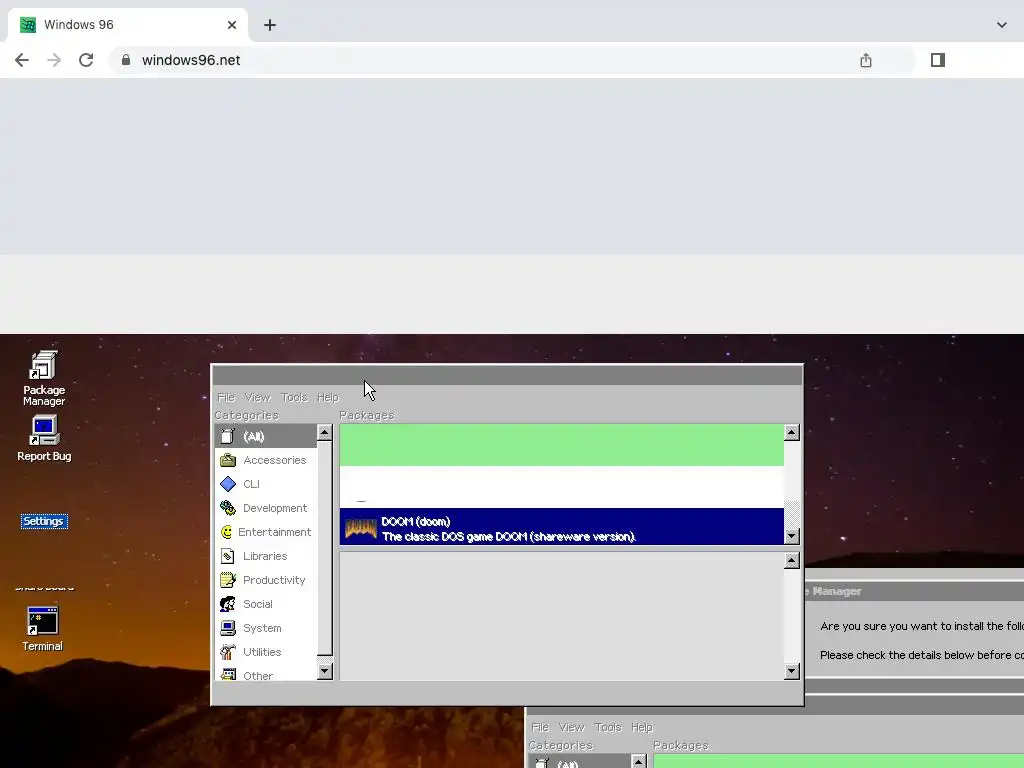Click the blue diamond CLI icon
Viewport: 1024px width, 768px height.
(228, 484)
